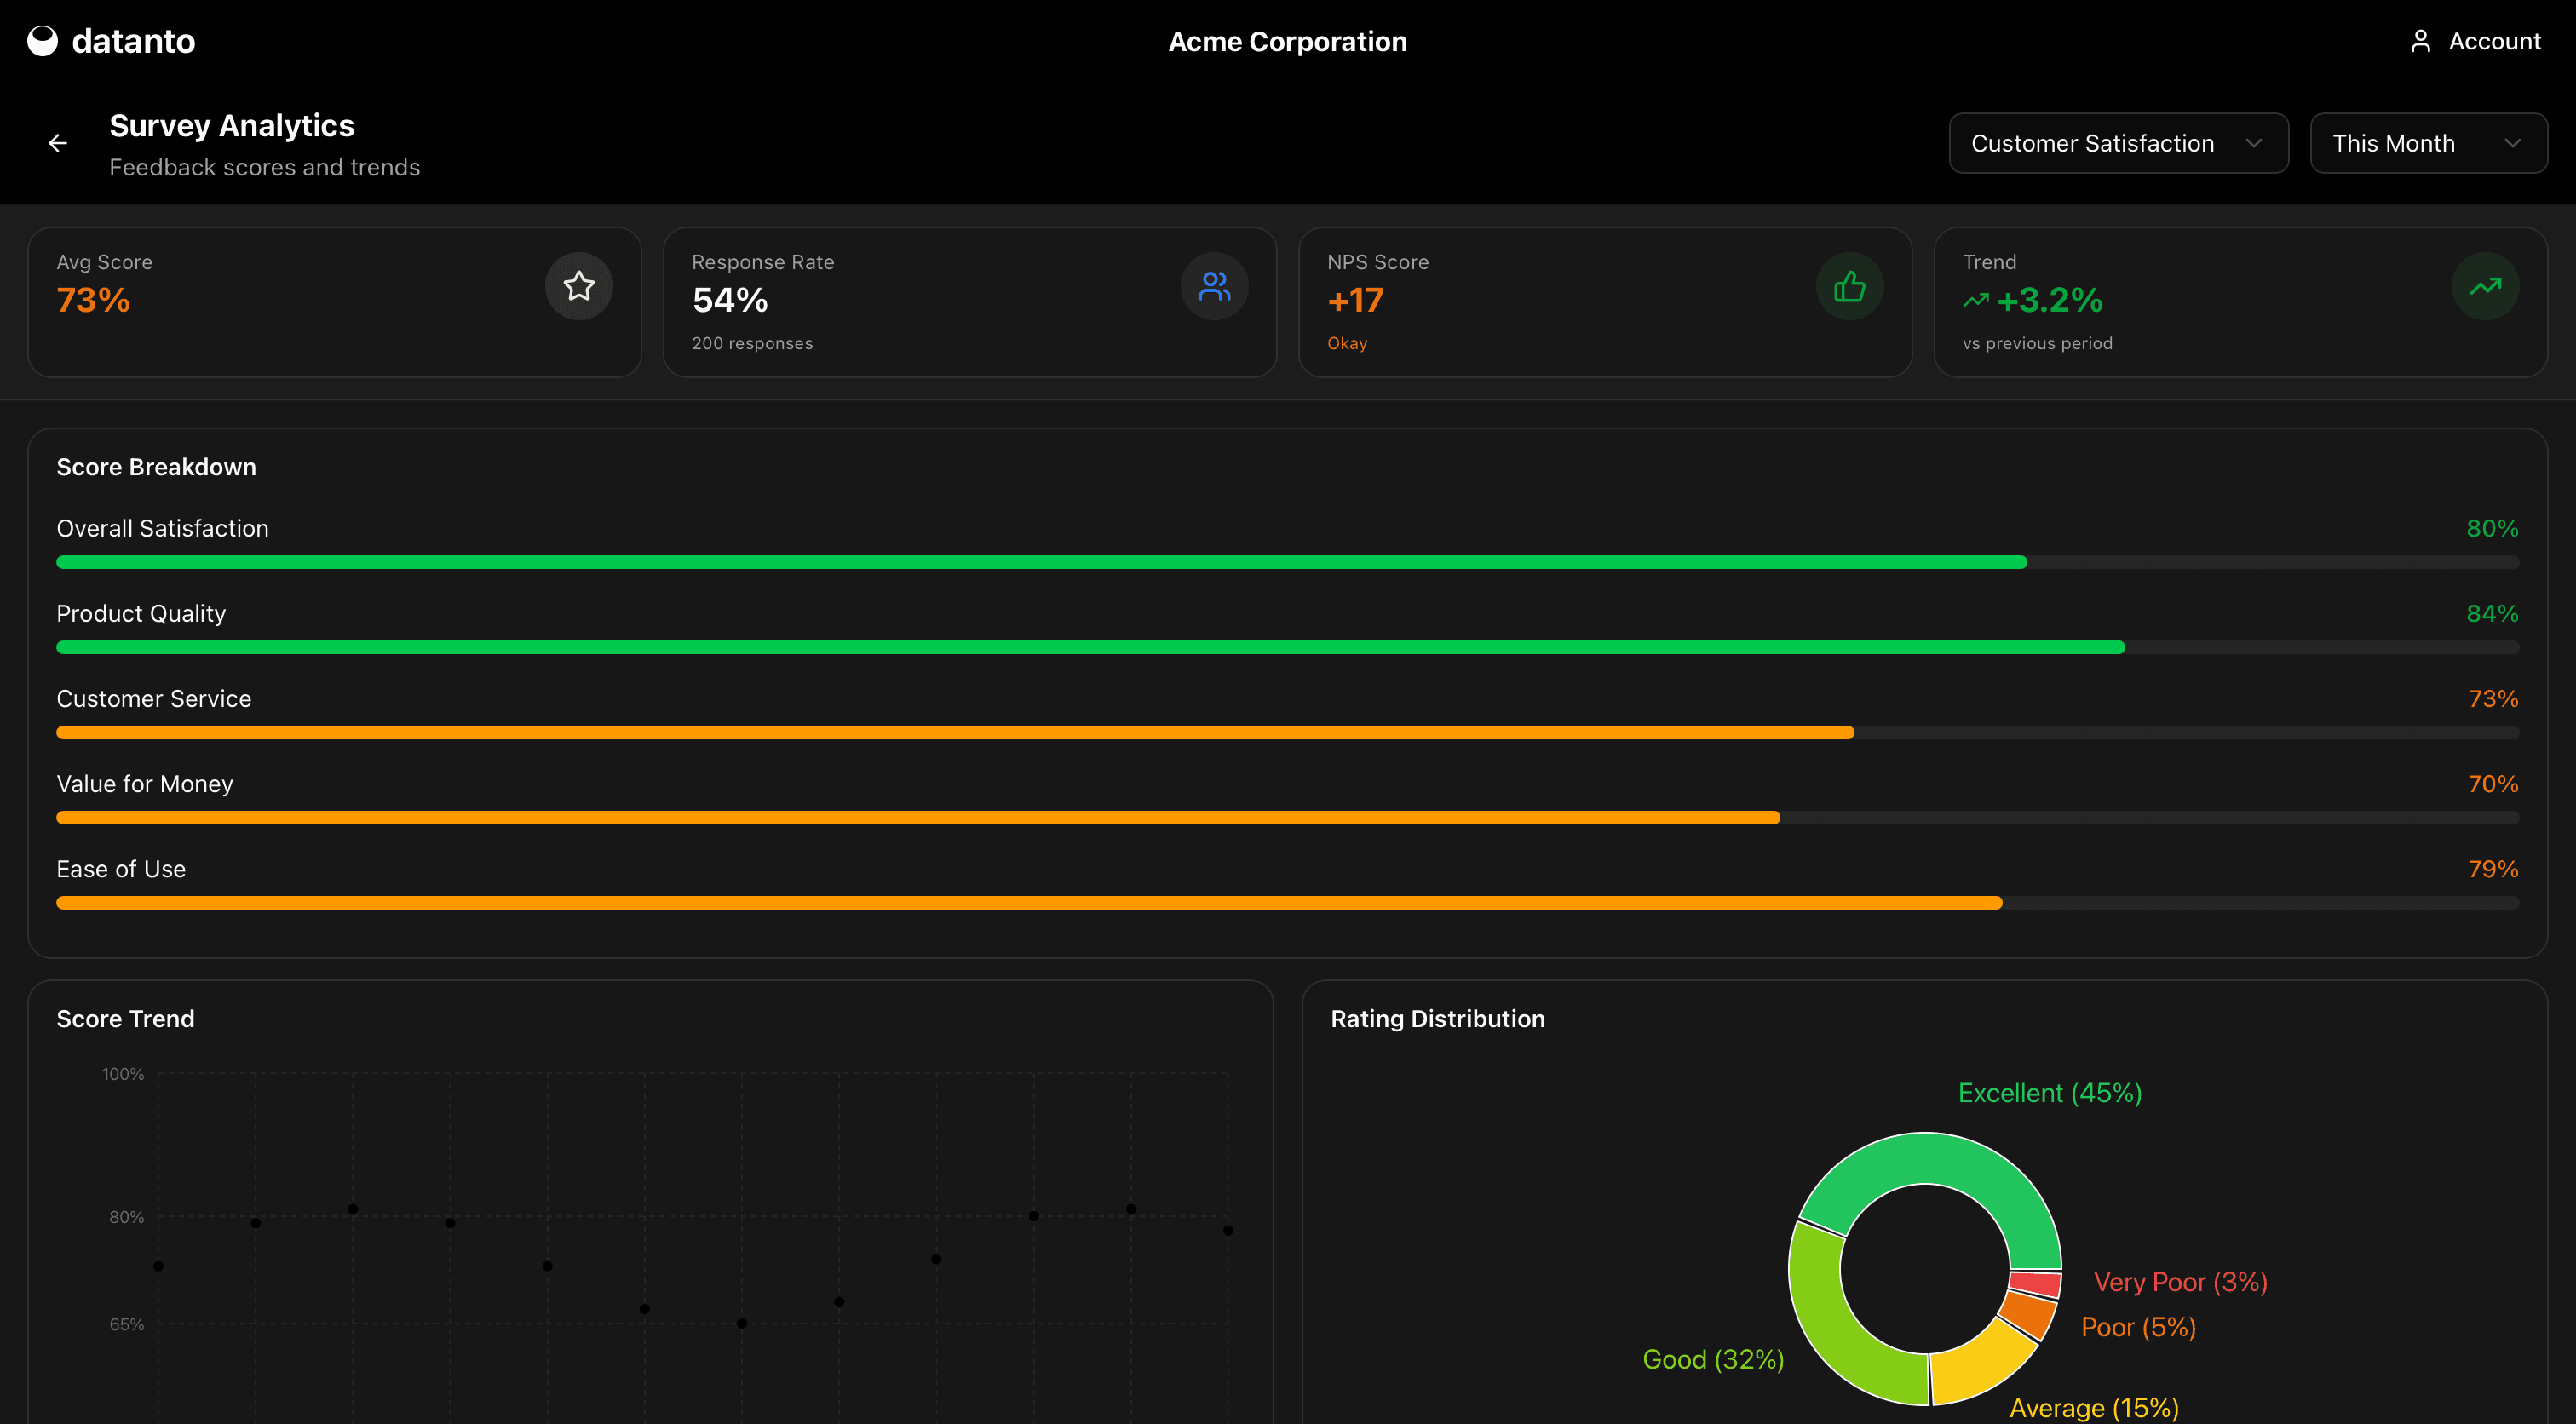Image resolution: width=2576 pixels, height=1424 pixels.
Task: Click chevron in Customer Satisfaction selector
Action: tap(2254, 144)
